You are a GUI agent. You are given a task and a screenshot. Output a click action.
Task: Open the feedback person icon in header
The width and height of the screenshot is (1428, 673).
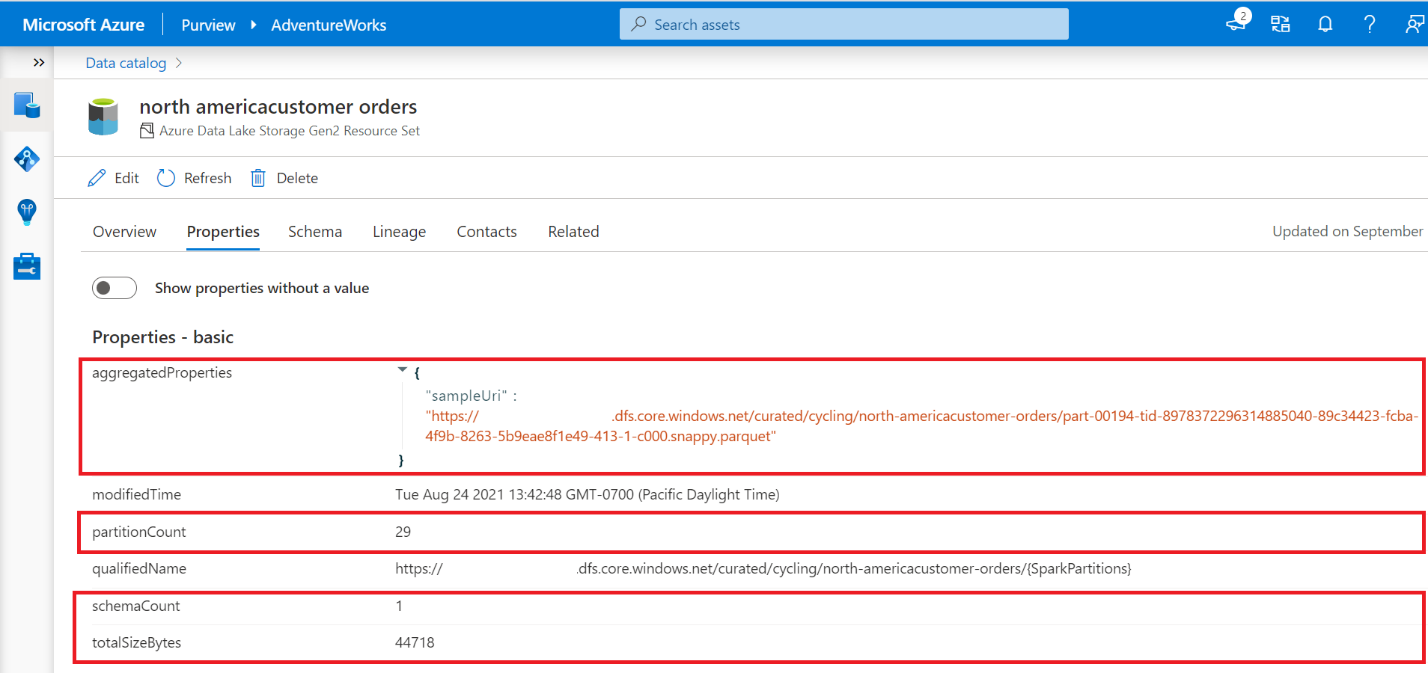pyautogui.click(x=1413, y=24)
